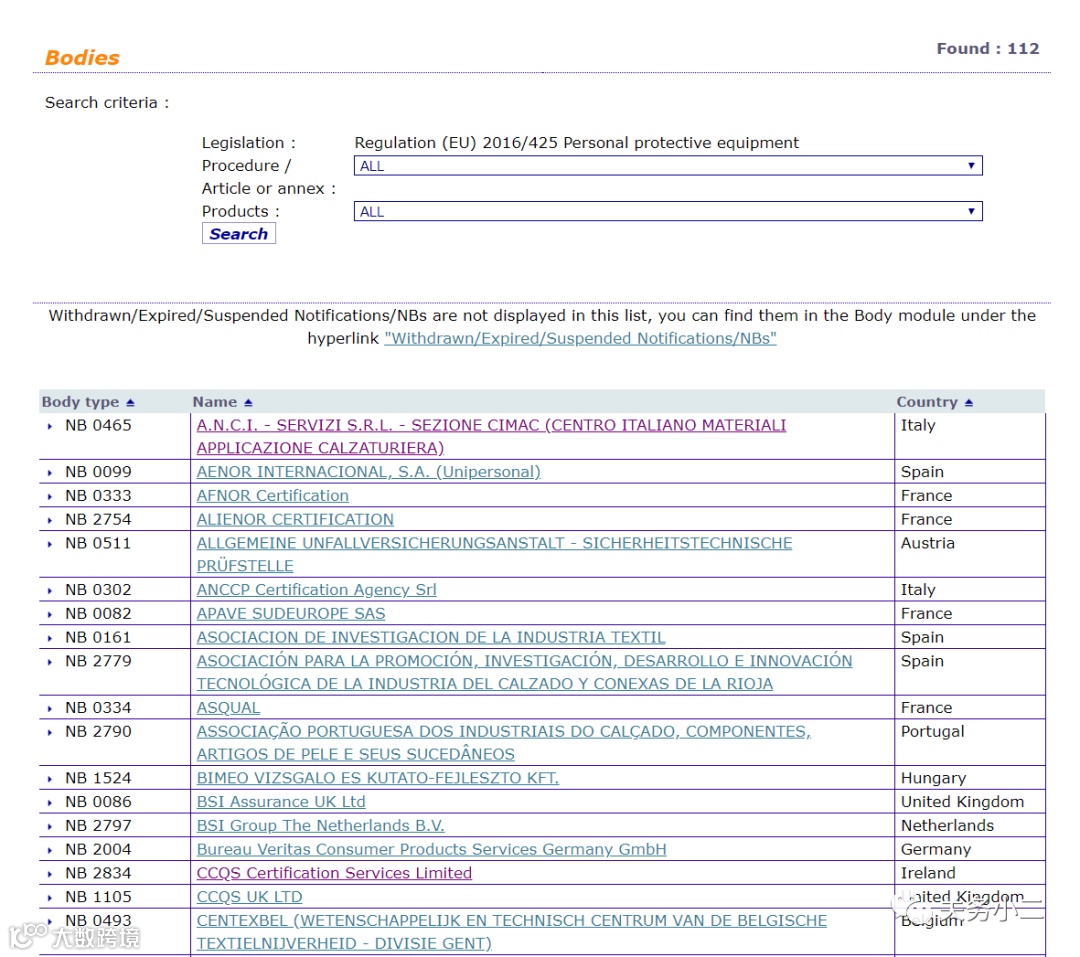Open ALLGEMEINE UNFALLVERSICHERUNGSANSTALT link
Viewport: 1080px width, 957px height.
495,554
